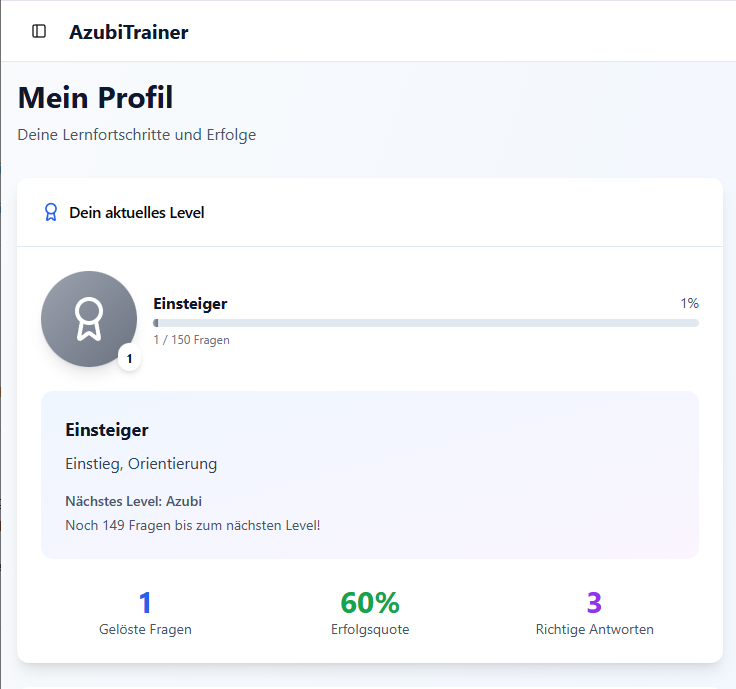Click the level 1 badge
The image size is (736, 689).
(x=129, y=358)
